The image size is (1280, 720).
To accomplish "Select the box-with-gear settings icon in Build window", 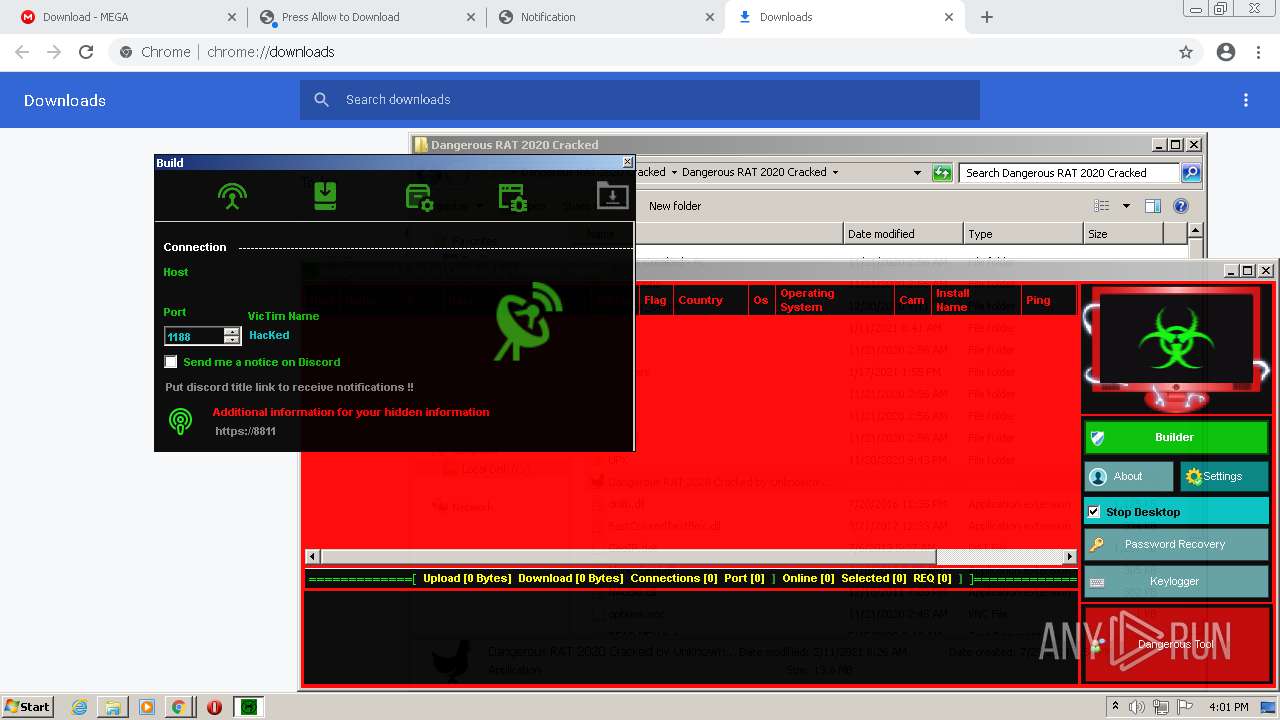I will pyautogui.click(x=419, y=196).
